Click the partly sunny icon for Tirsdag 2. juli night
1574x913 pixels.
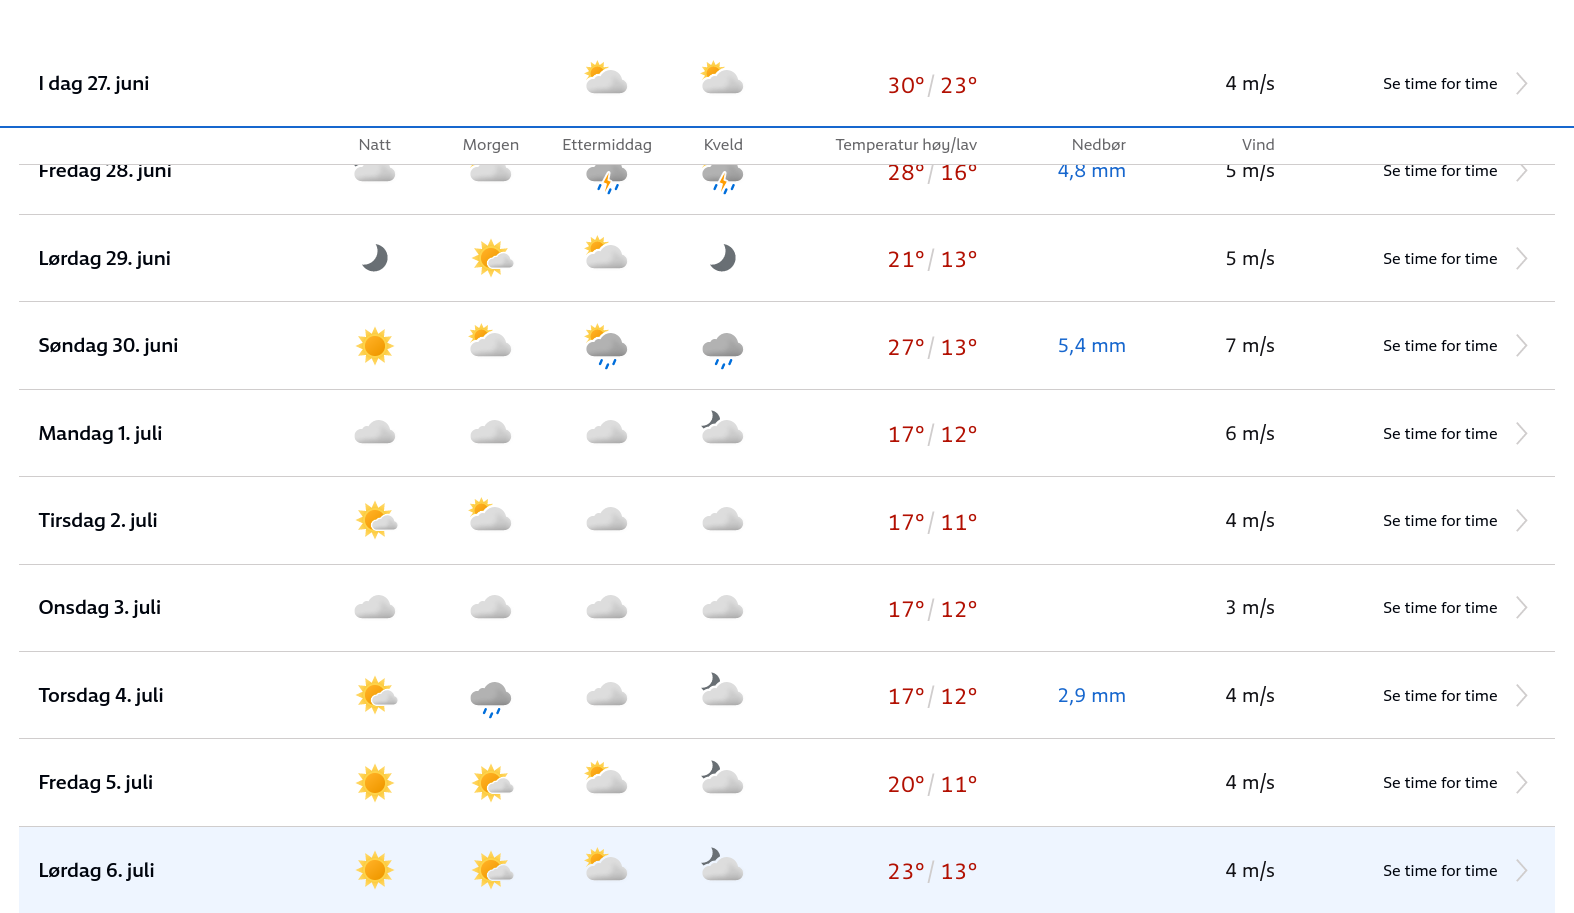tap(377, 521)
